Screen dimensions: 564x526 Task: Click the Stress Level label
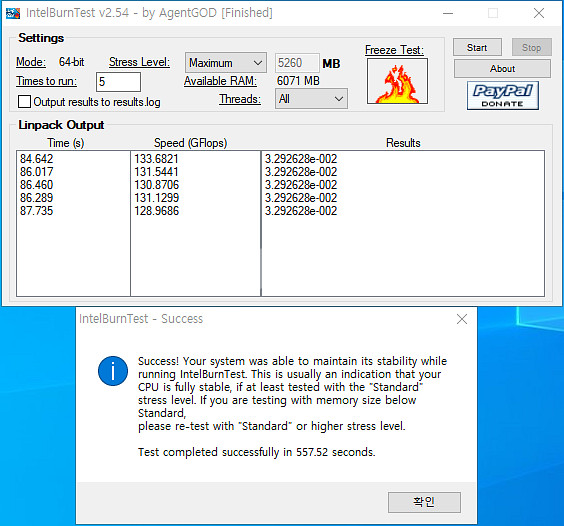(x=139, y=62)
